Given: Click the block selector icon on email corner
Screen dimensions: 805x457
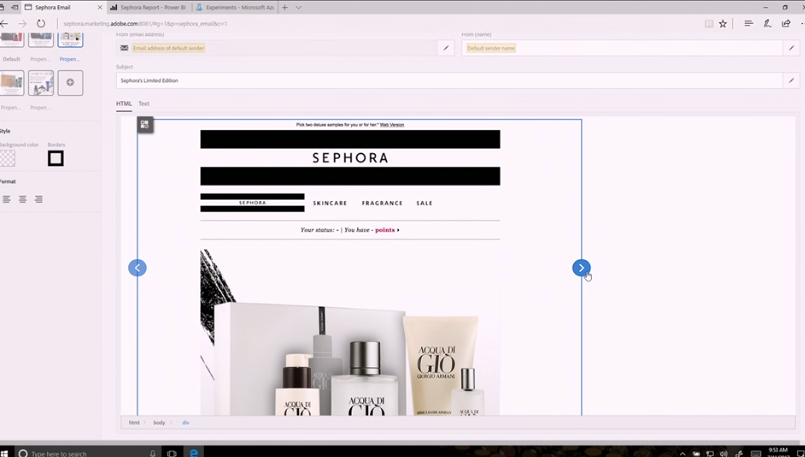Looking at the screenshot, I should [x=145, y=125].
